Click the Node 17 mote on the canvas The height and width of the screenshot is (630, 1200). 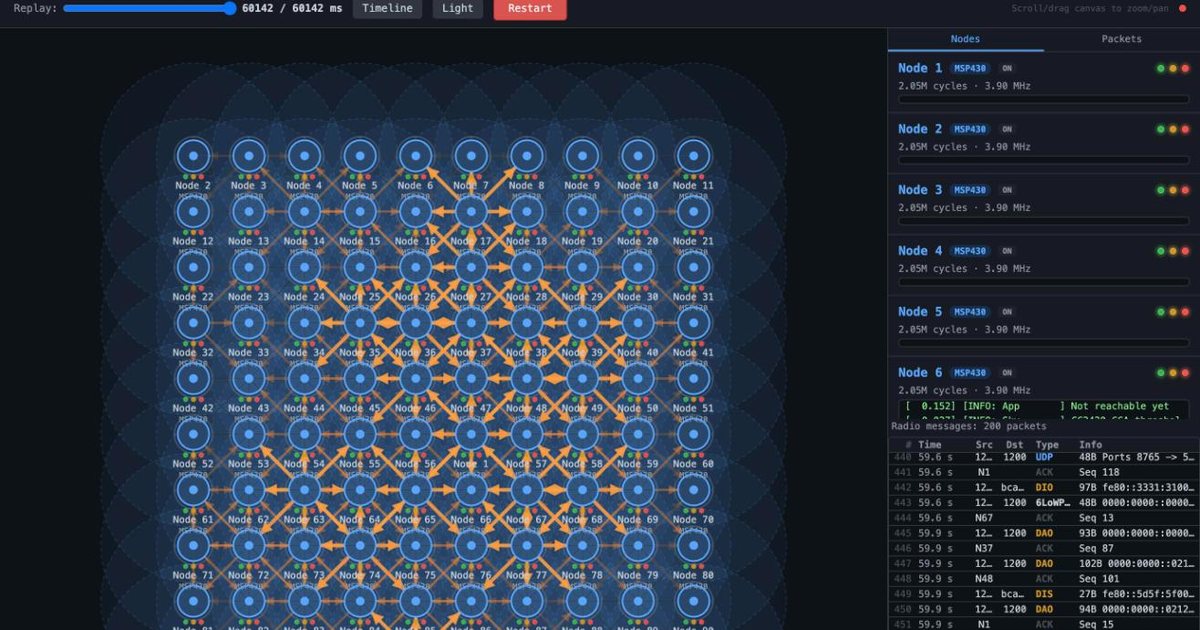(471, 212)
